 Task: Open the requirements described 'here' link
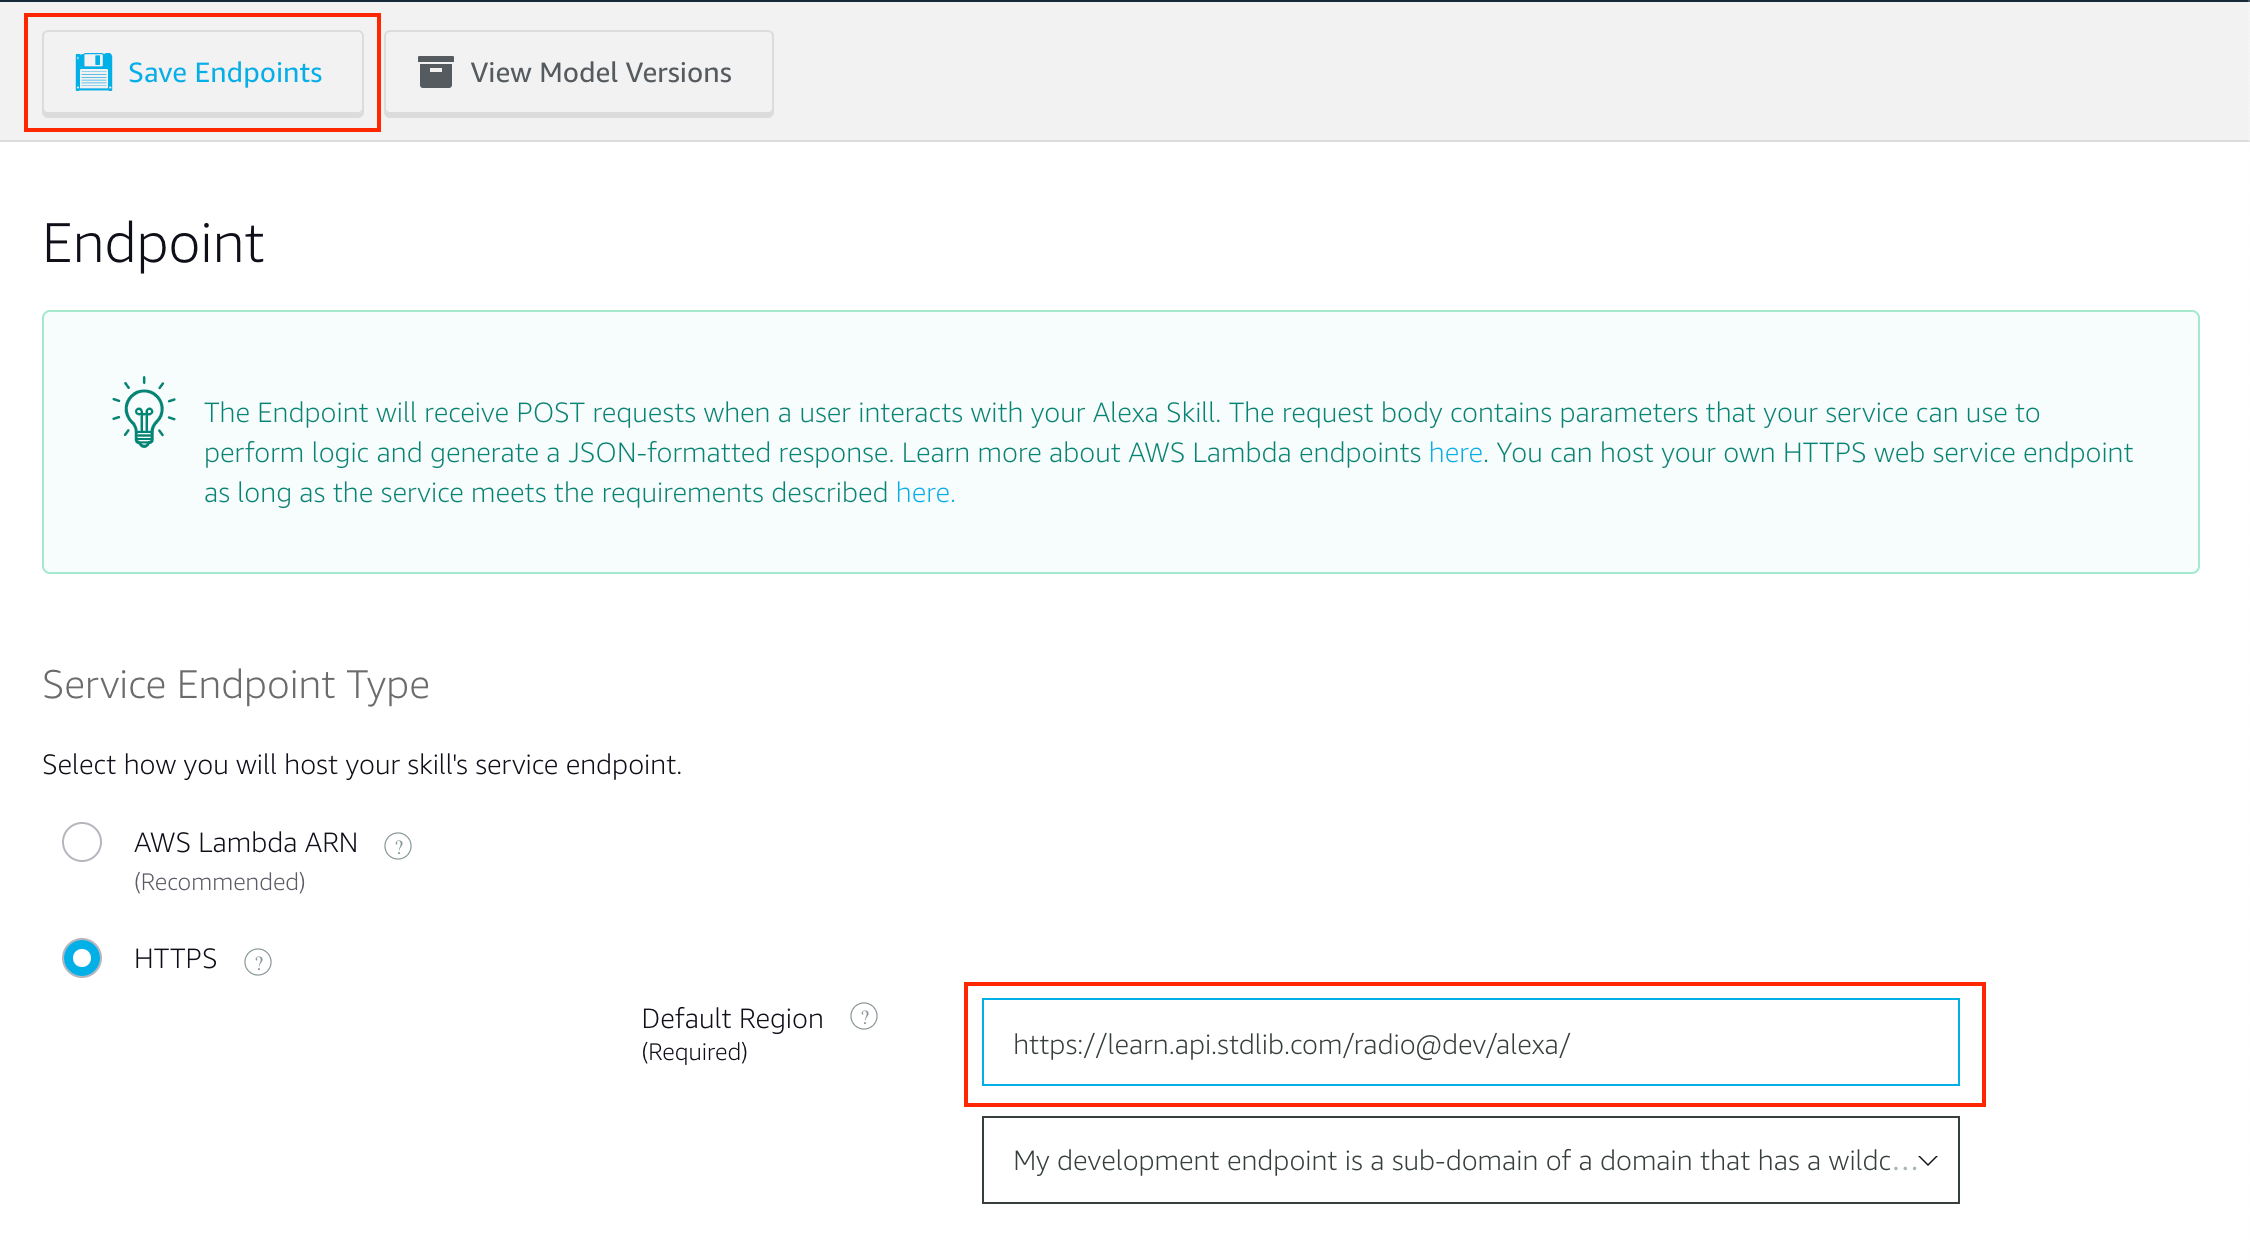pyautogui.click(x=925, y=493)
